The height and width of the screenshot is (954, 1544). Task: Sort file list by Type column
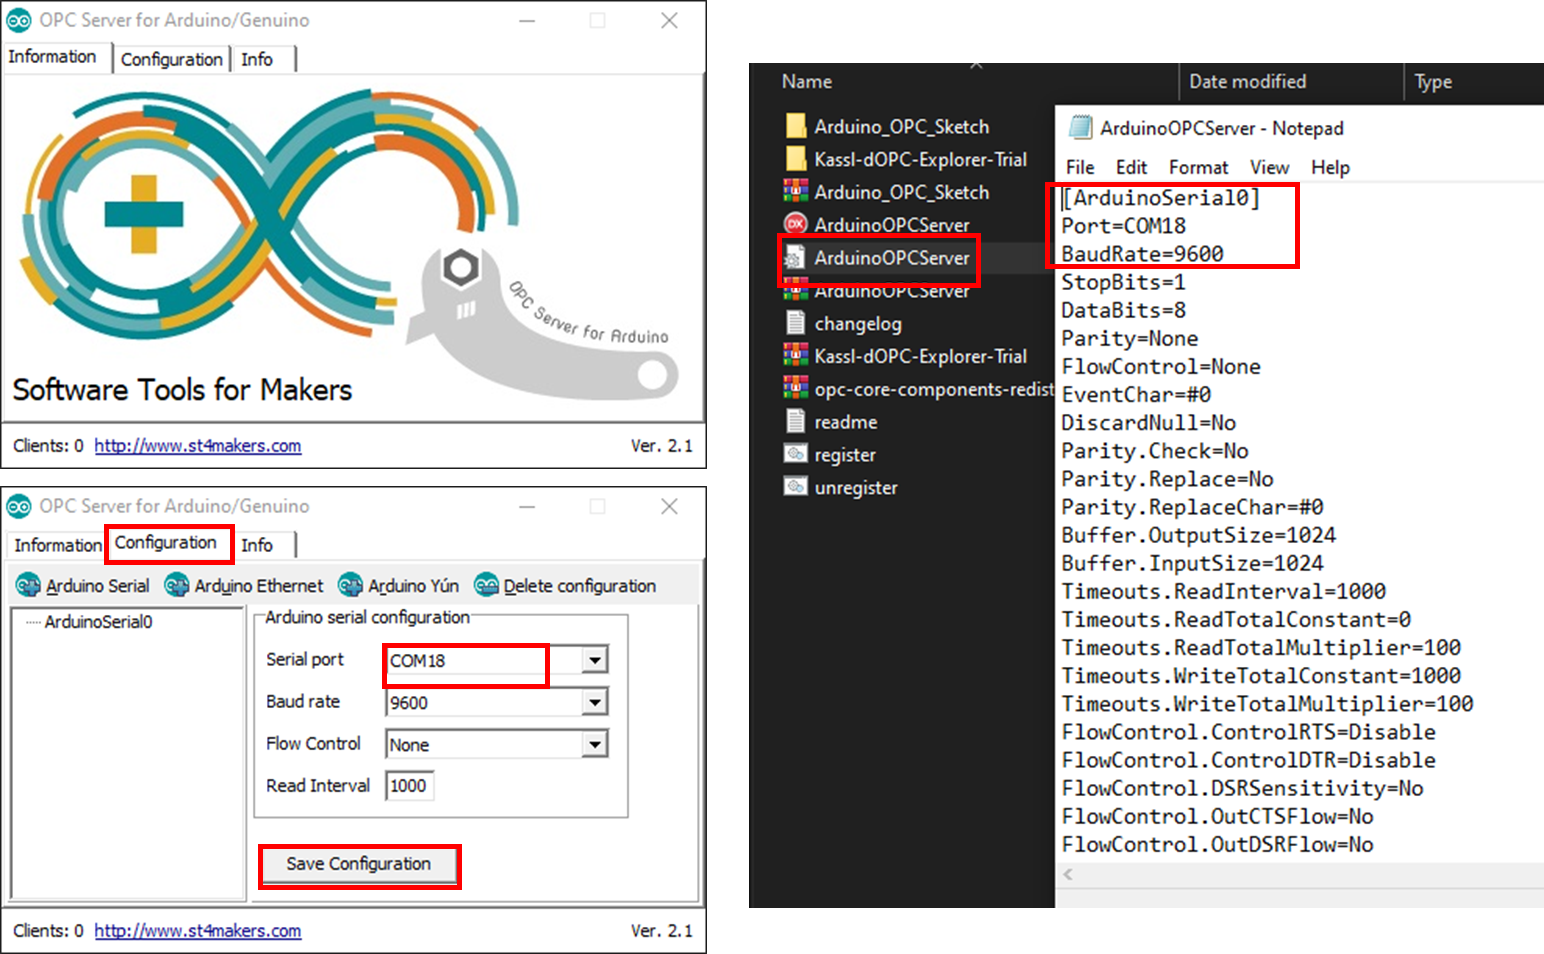coord(1433,82)
